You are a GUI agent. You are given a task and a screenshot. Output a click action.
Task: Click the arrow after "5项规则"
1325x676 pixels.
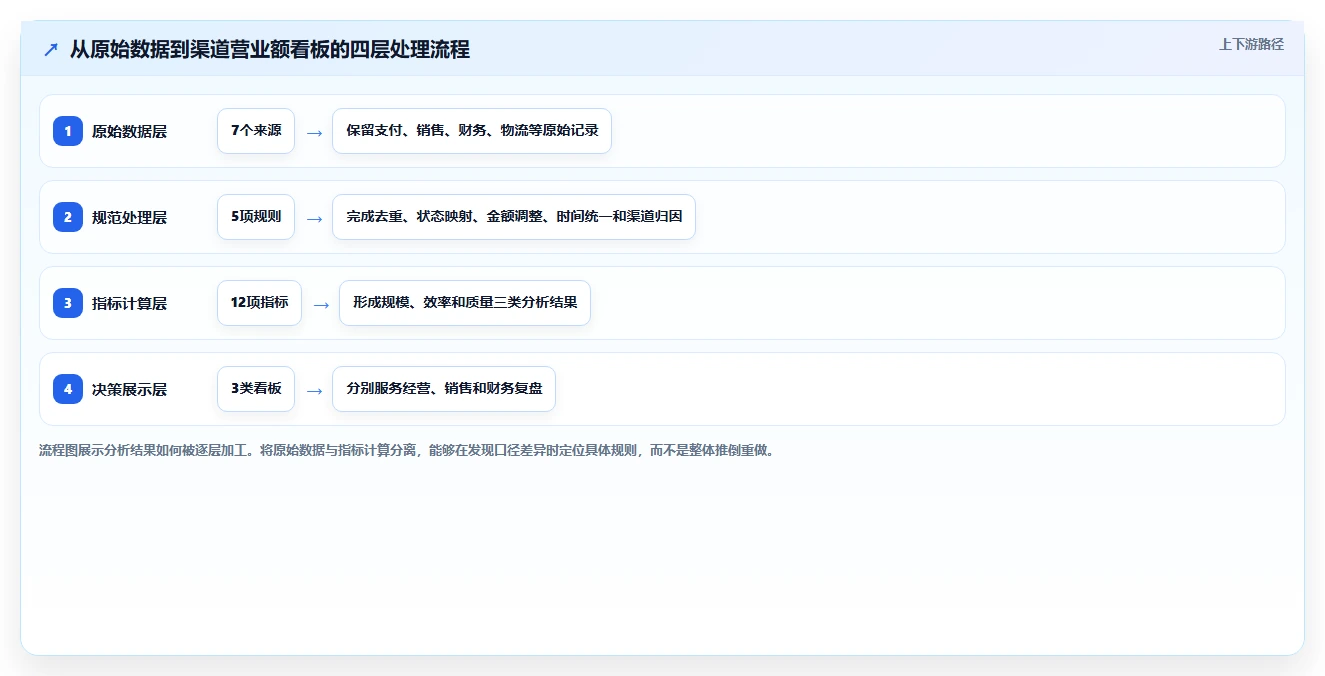coord(314,218)
